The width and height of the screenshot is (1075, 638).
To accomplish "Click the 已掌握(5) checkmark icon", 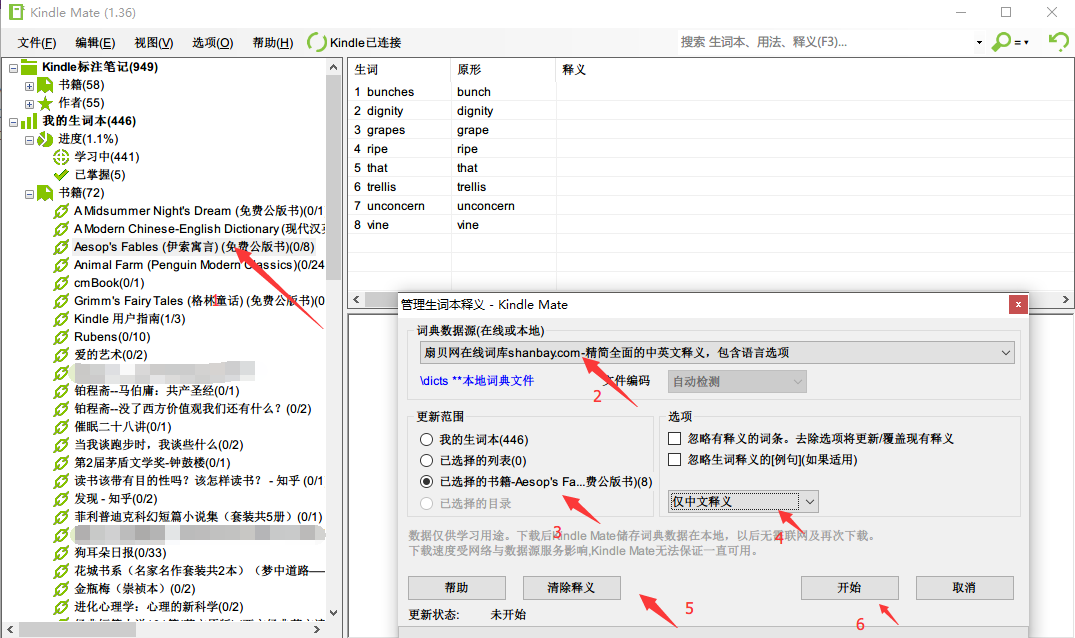I will (x=62, y=175).
